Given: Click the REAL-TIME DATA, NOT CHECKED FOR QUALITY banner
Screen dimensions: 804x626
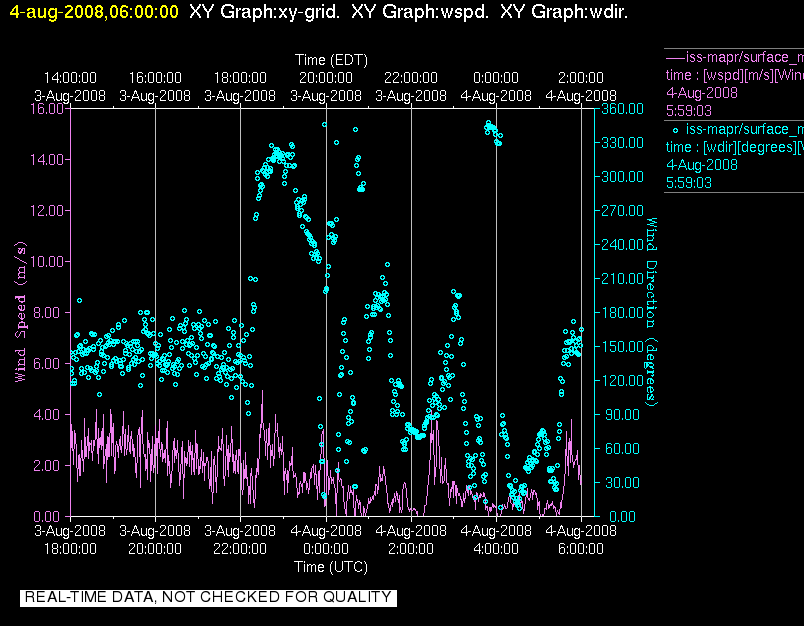Looking at the screenshot, I should [208, 598].
